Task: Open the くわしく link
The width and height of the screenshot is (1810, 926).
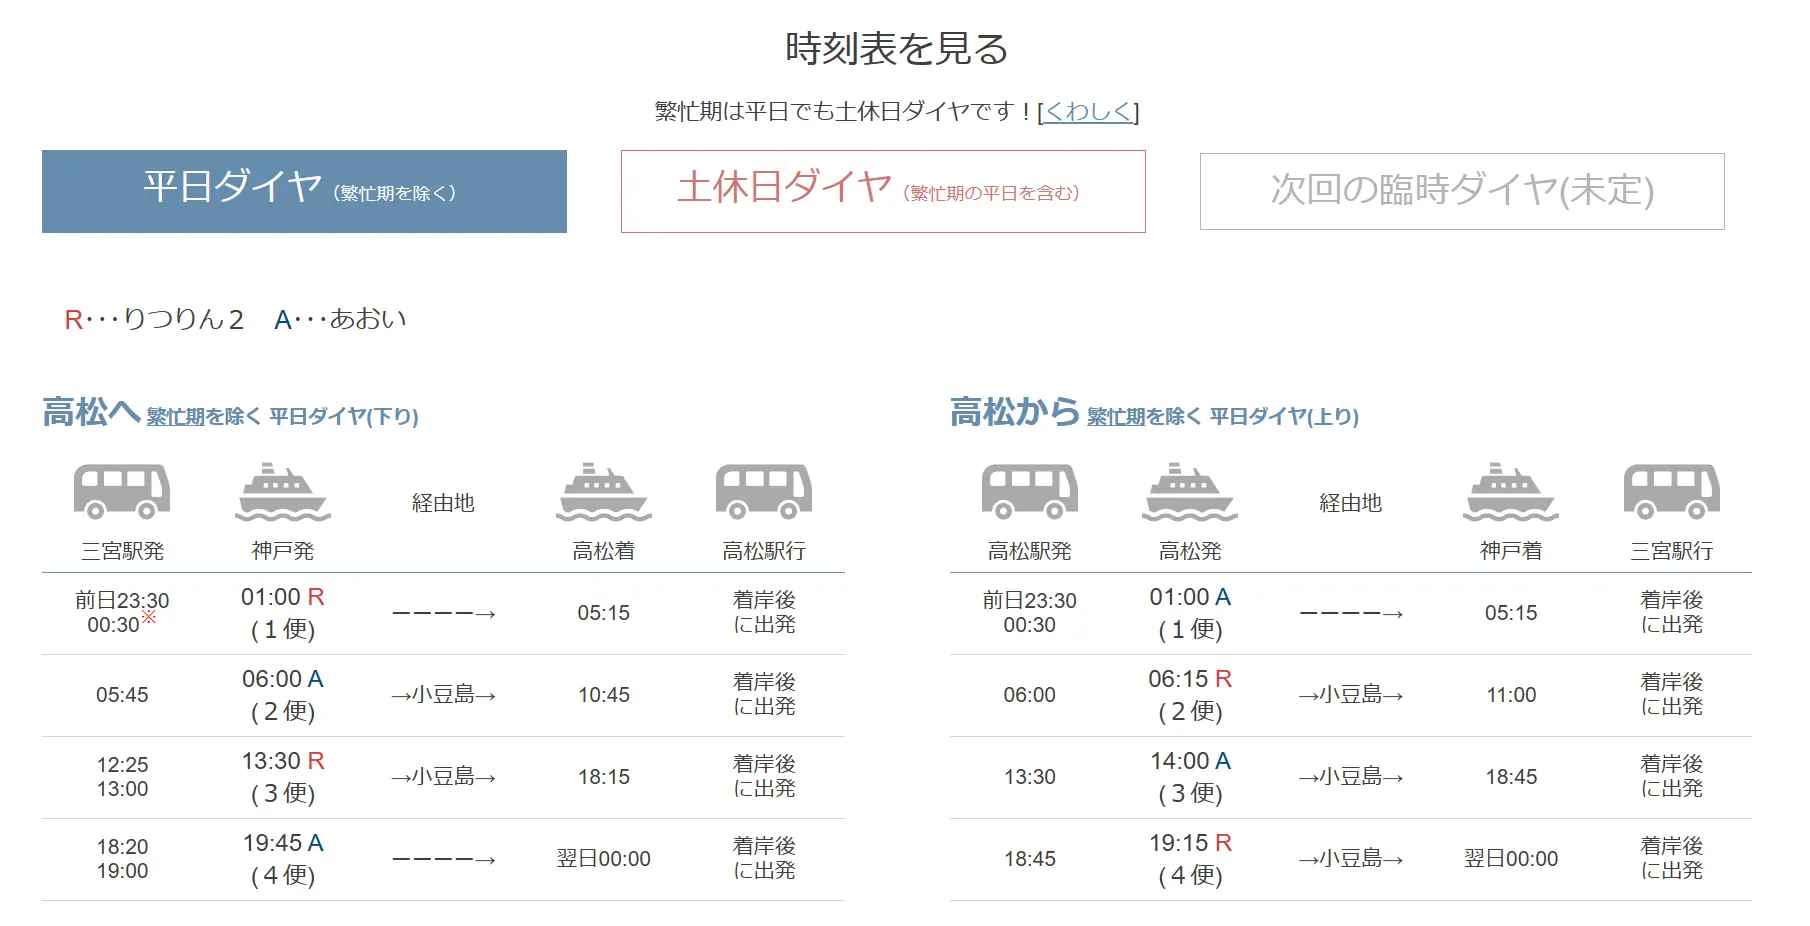Action: click(x=1089, y=112)
